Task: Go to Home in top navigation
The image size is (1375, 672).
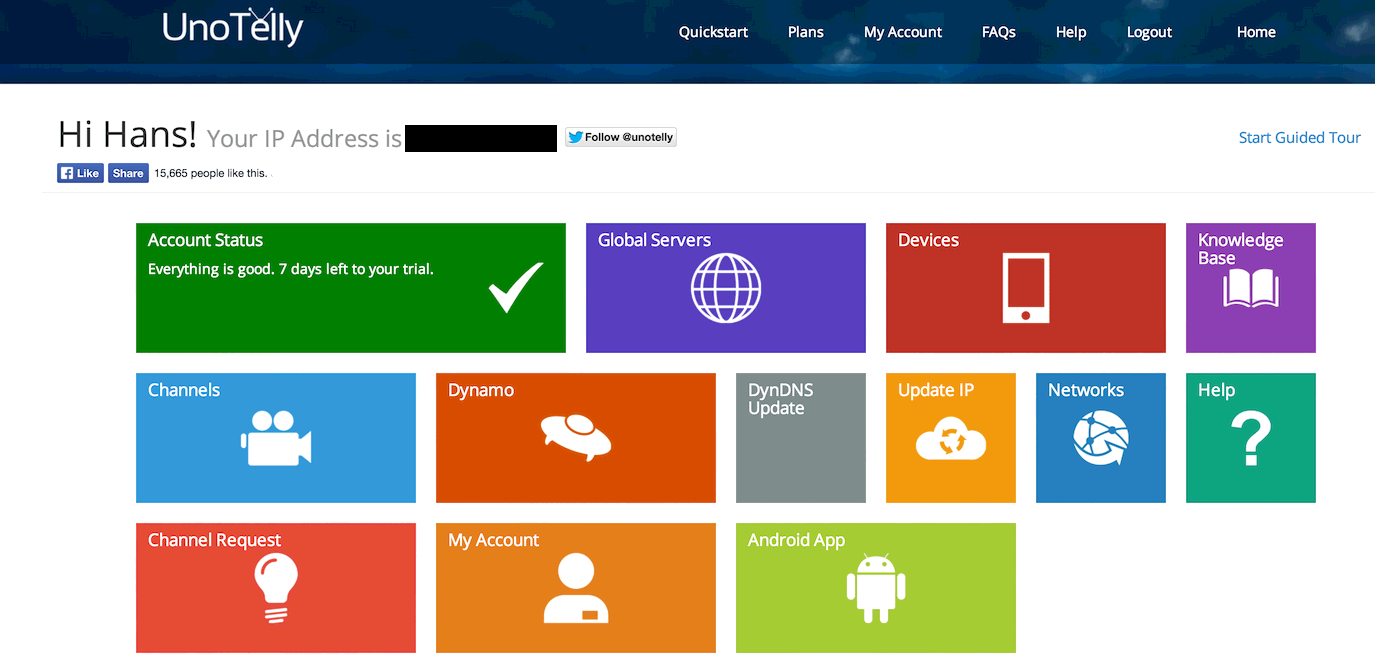Action: (x=1256, y=32)
